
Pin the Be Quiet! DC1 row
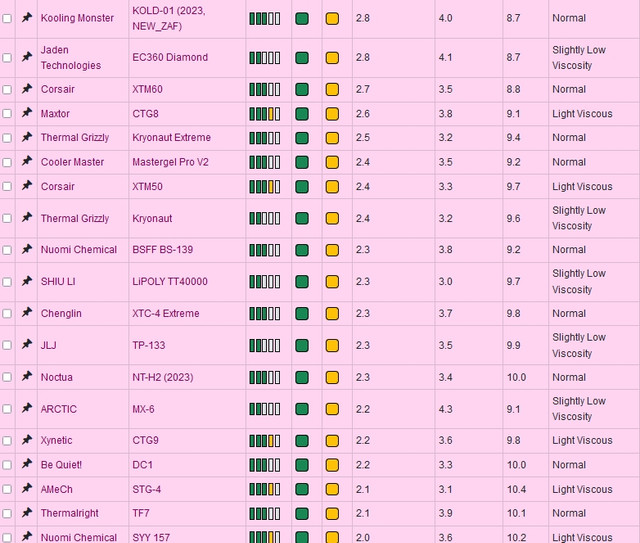(27, 464)
